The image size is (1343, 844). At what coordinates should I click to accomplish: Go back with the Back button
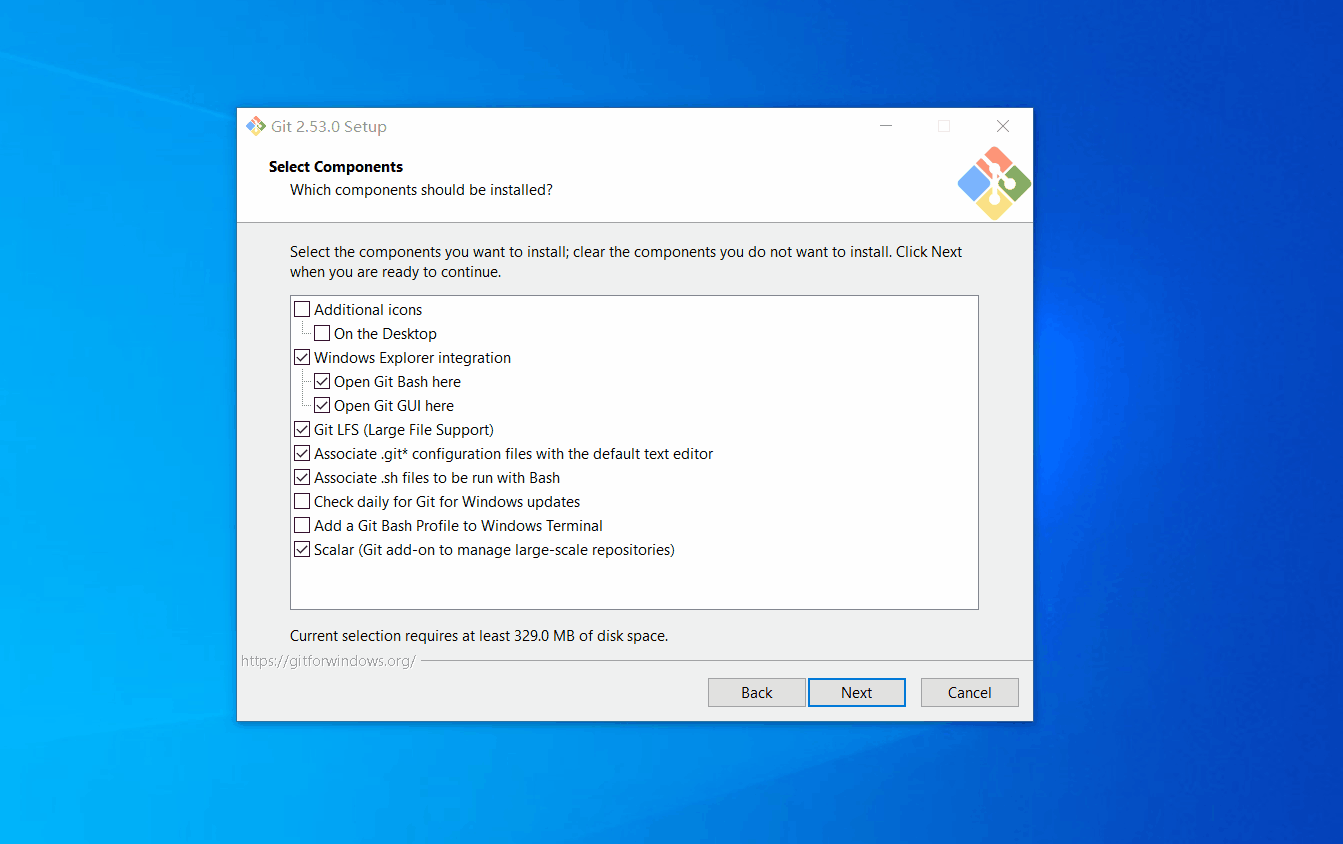pyautogui.click(x=757, y=693)
